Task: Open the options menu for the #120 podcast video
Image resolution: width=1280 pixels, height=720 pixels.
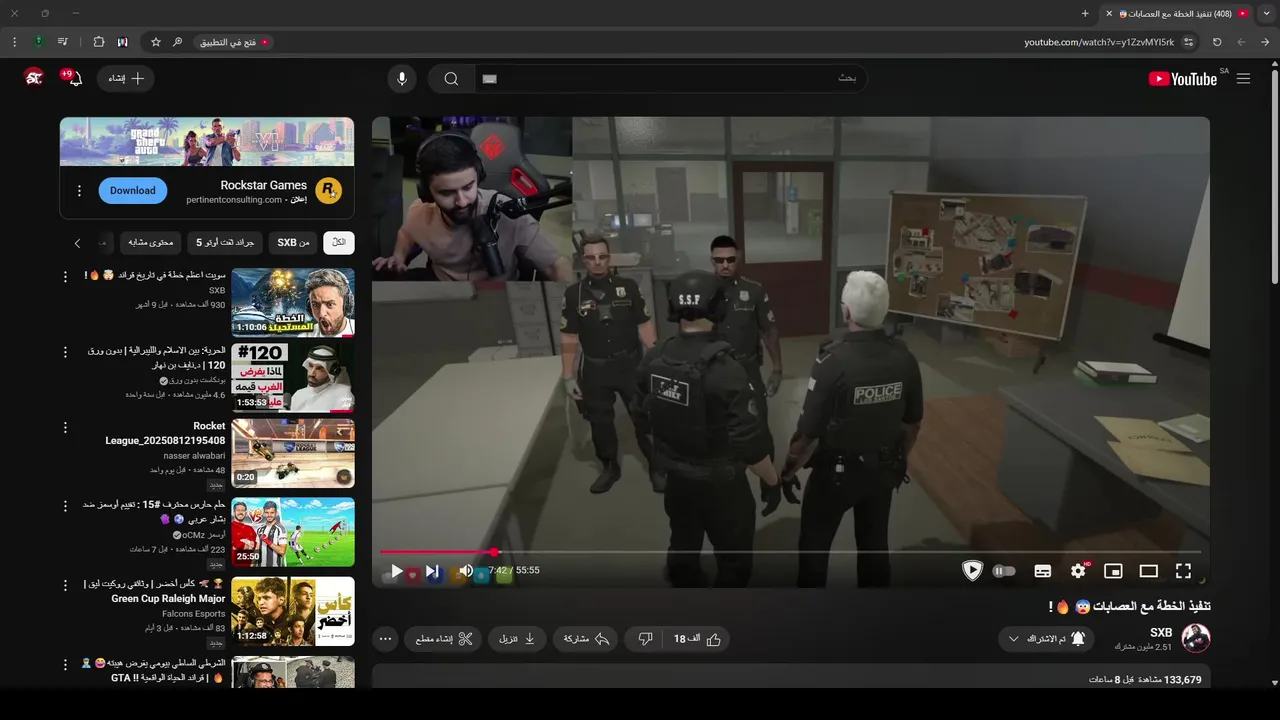Action: (65, 352)
